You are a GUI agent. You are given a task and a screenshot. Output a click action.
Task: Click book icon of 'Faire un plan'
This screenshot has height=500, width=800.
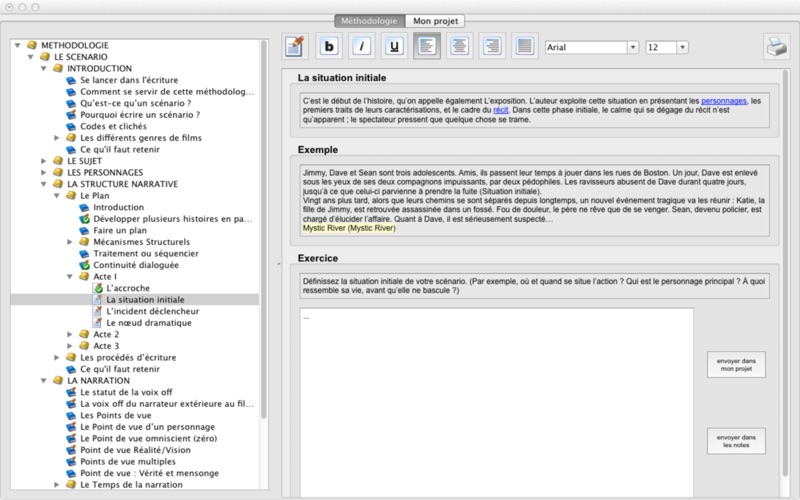(x=84, y=231)
